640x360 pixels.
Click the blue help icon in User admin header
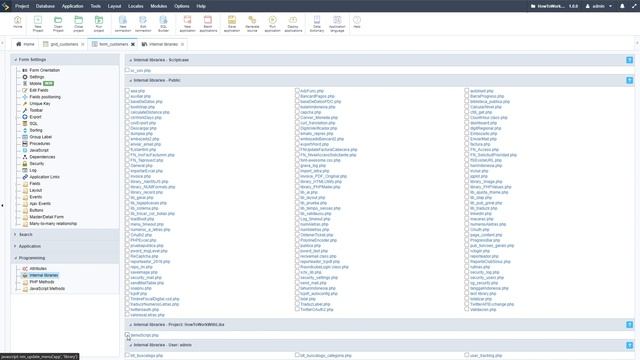coord(629,345)
